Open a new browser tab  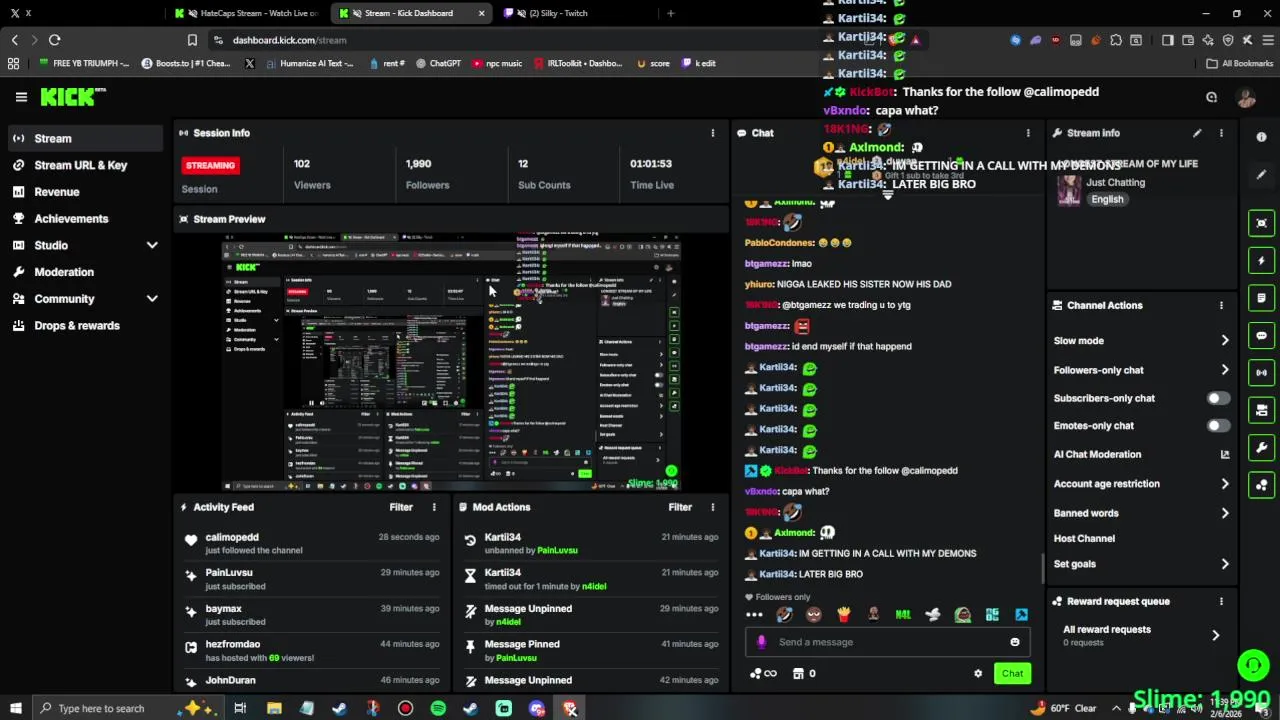(x=671, y=13)
